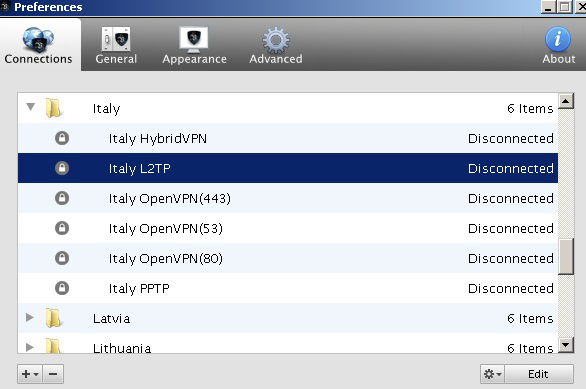This screenshot has height=389, width=586.
Task: Click Disconnected status of Italy PPTP
Action: (x=511, y=288)
